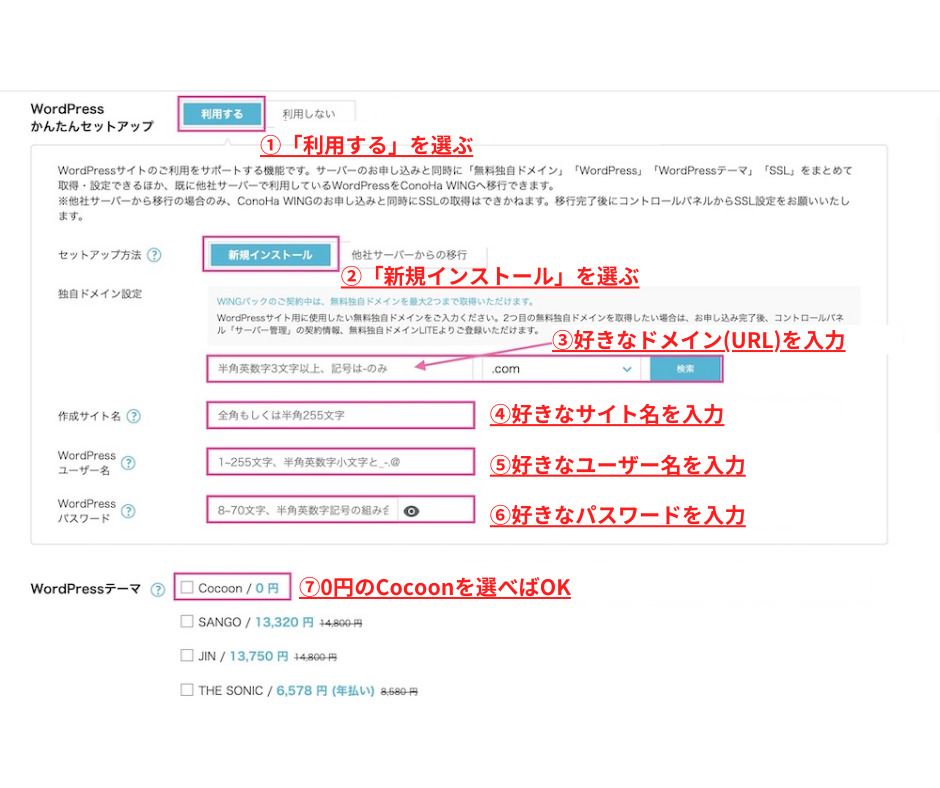Viewport: 940px width, 788px height.
Task: Click the WordPressかんたんセットアップ heading
Action: (x=92, y=118)
